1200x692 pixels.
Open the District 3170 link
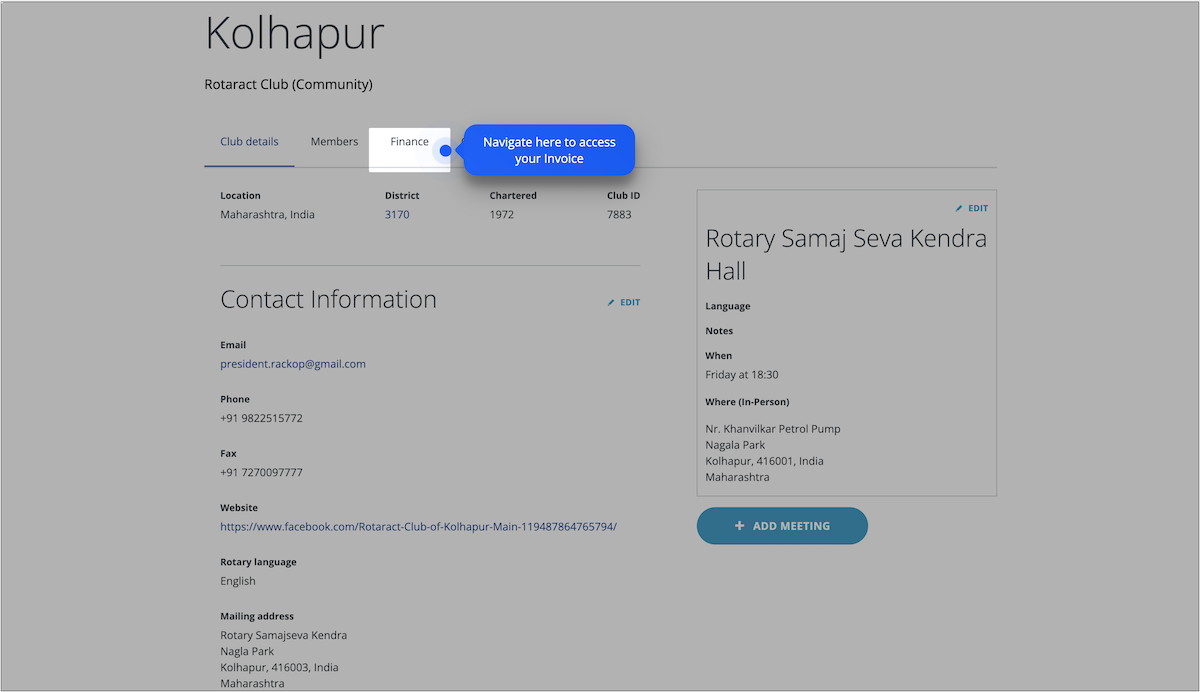click(397, 215)
